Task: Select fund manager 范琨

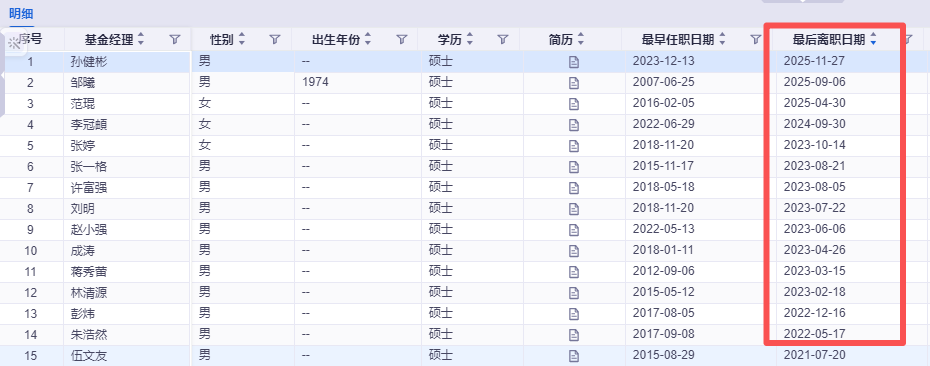Action: tap(82, 104)
